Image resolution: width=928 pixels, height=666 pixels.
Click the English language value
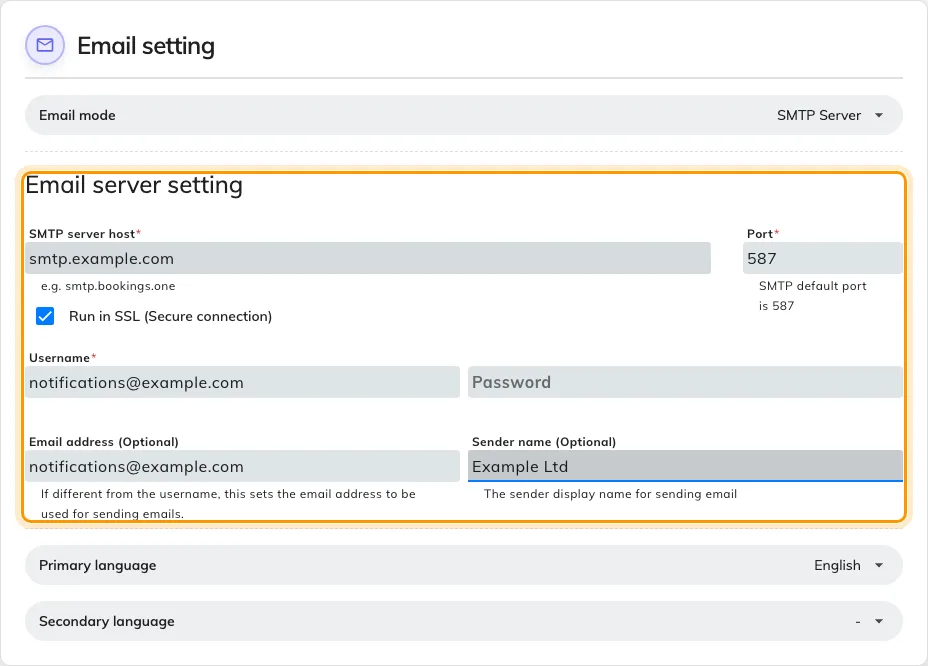pyautogui.click(x=837, y=565)
